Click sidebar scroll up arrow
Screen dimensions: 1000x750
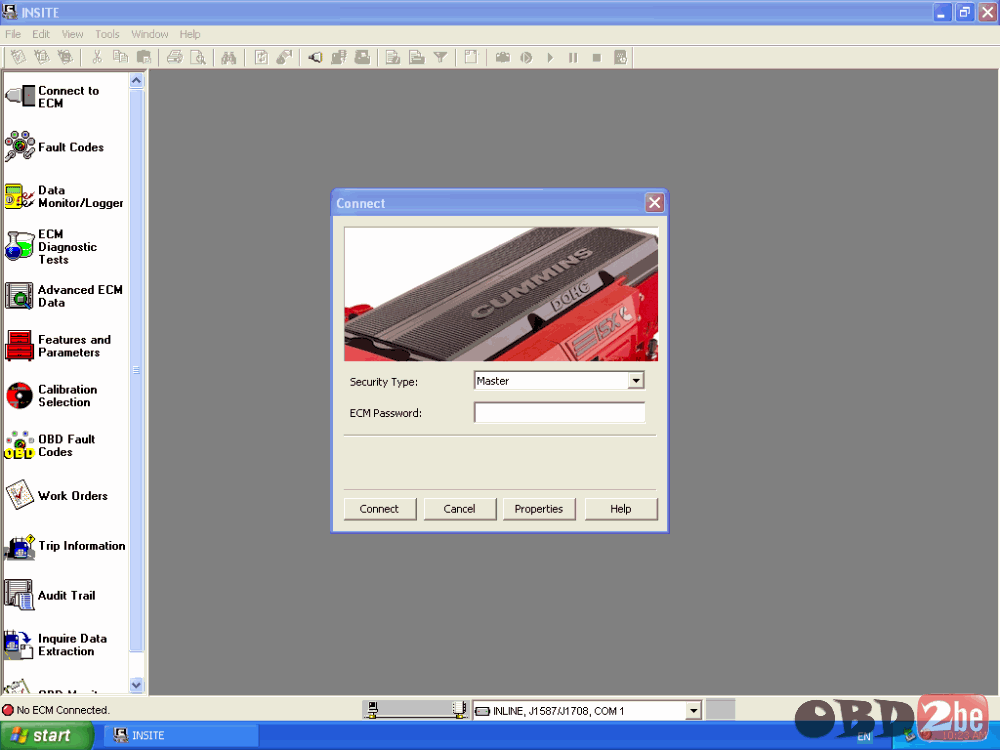[136, 81]
